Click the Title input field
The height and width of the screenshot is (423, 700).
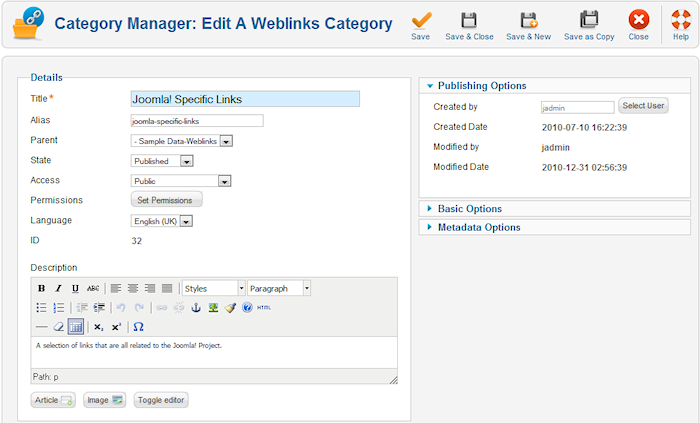[245, 99]
